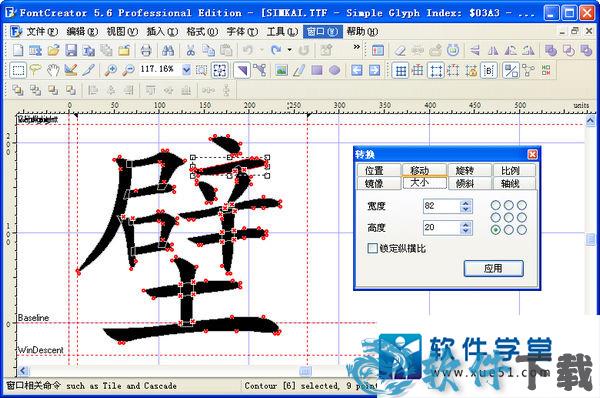This screenshot has width=600, height=398.
Task: Select the top-right anchor radio button
Action: 522,205
